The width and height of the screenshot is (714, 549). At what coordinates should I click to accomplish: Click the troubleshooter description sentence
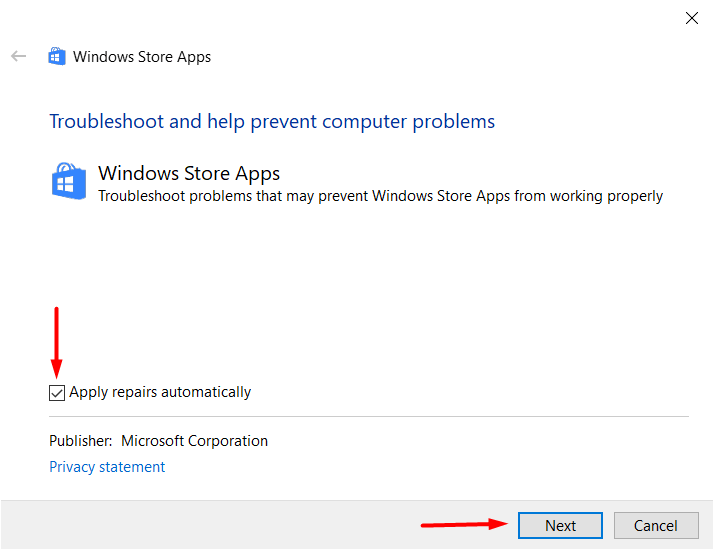380,196
